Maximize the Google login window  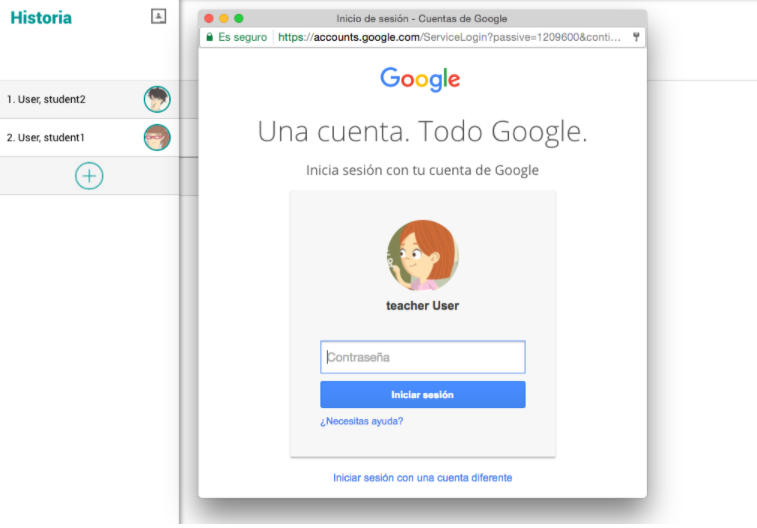pyautogui.click(x=238, y=18)
